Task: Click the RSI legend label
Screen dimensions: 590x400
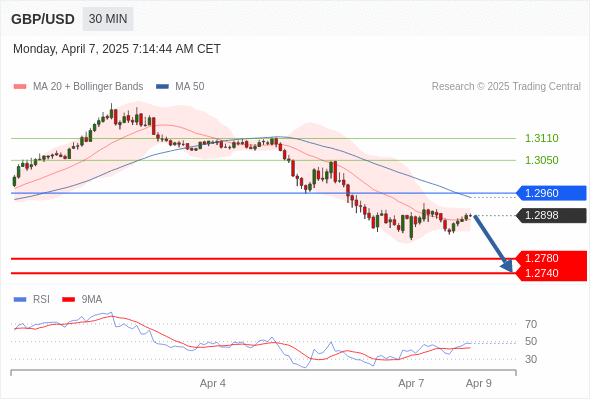Action: click(x=41, y=300)
